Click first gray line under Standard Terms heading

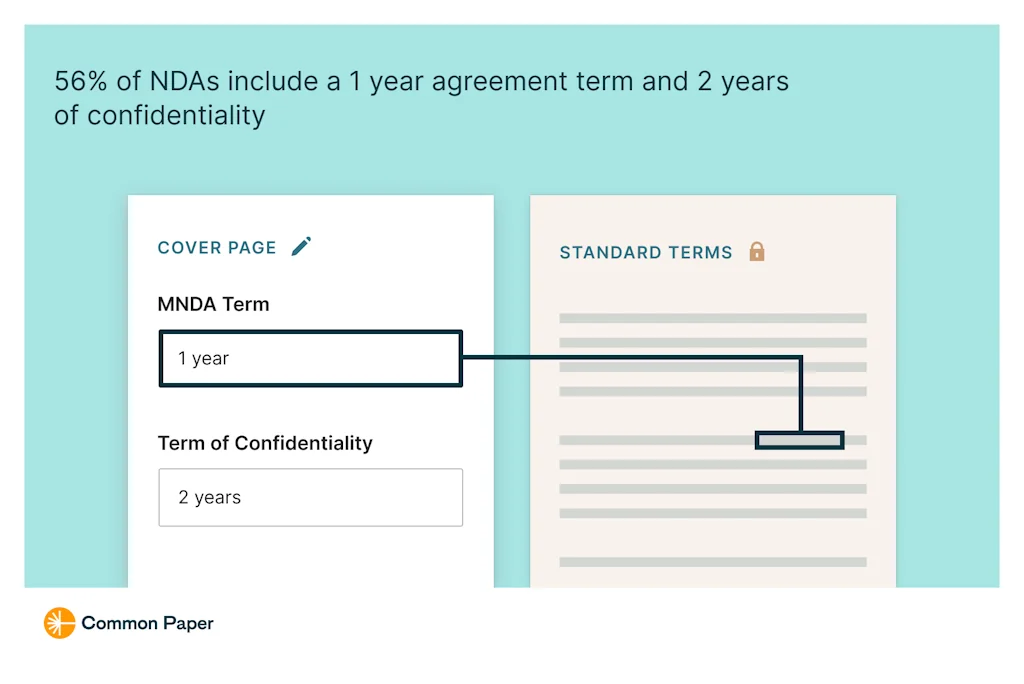(712, 318)
